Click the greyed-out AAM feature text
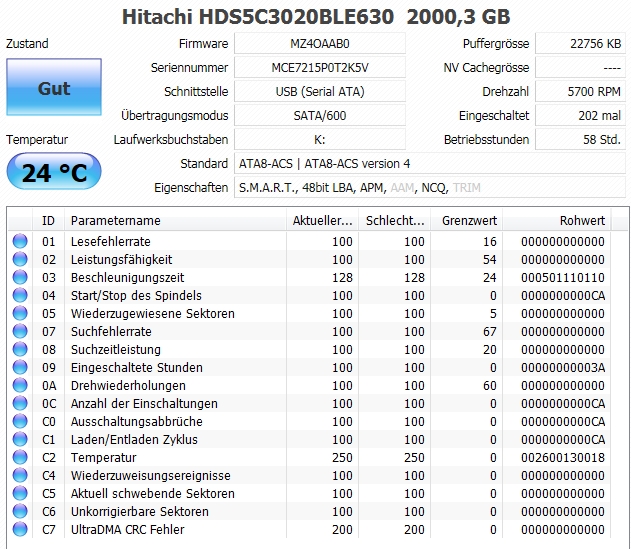The image size is (631, 549). point(402,188)
